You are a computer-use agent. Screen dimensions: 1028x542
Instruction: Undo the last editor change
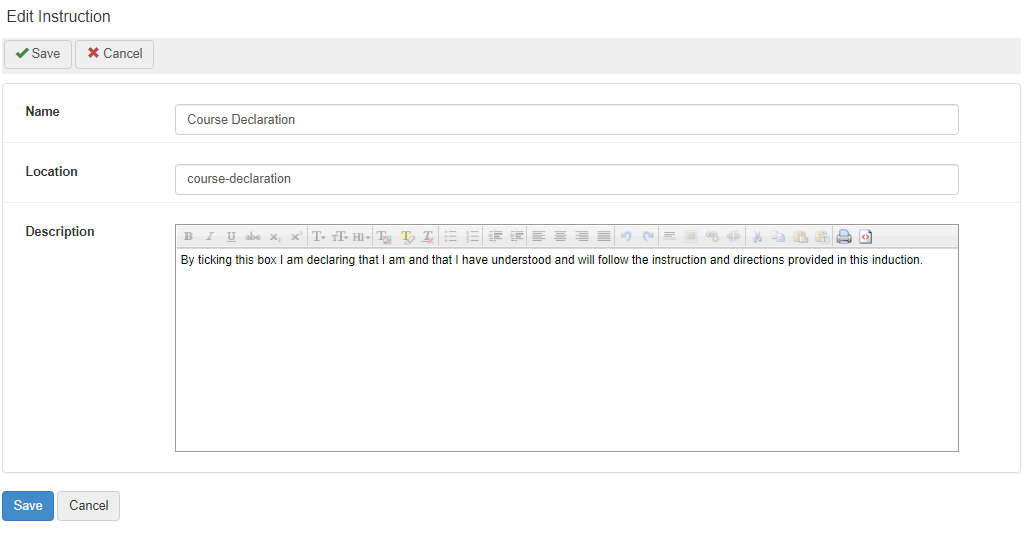626,237
